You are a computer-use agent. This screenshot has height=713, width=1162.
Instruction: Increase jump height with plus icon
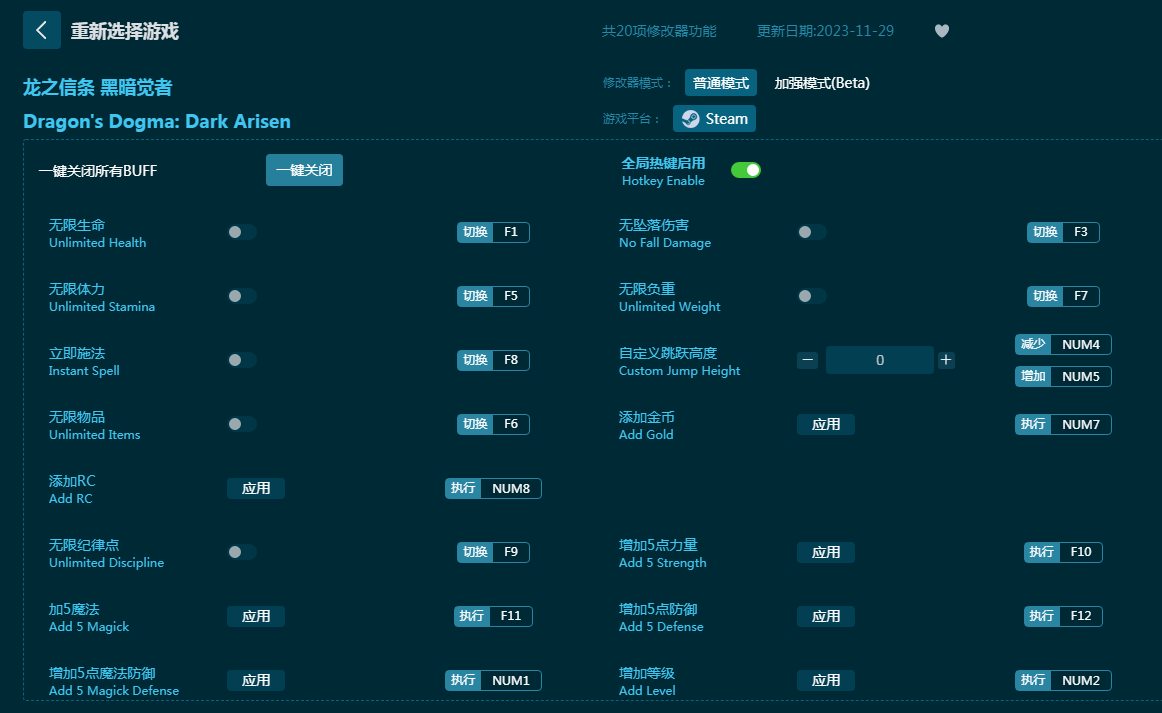tap(946, 360)
